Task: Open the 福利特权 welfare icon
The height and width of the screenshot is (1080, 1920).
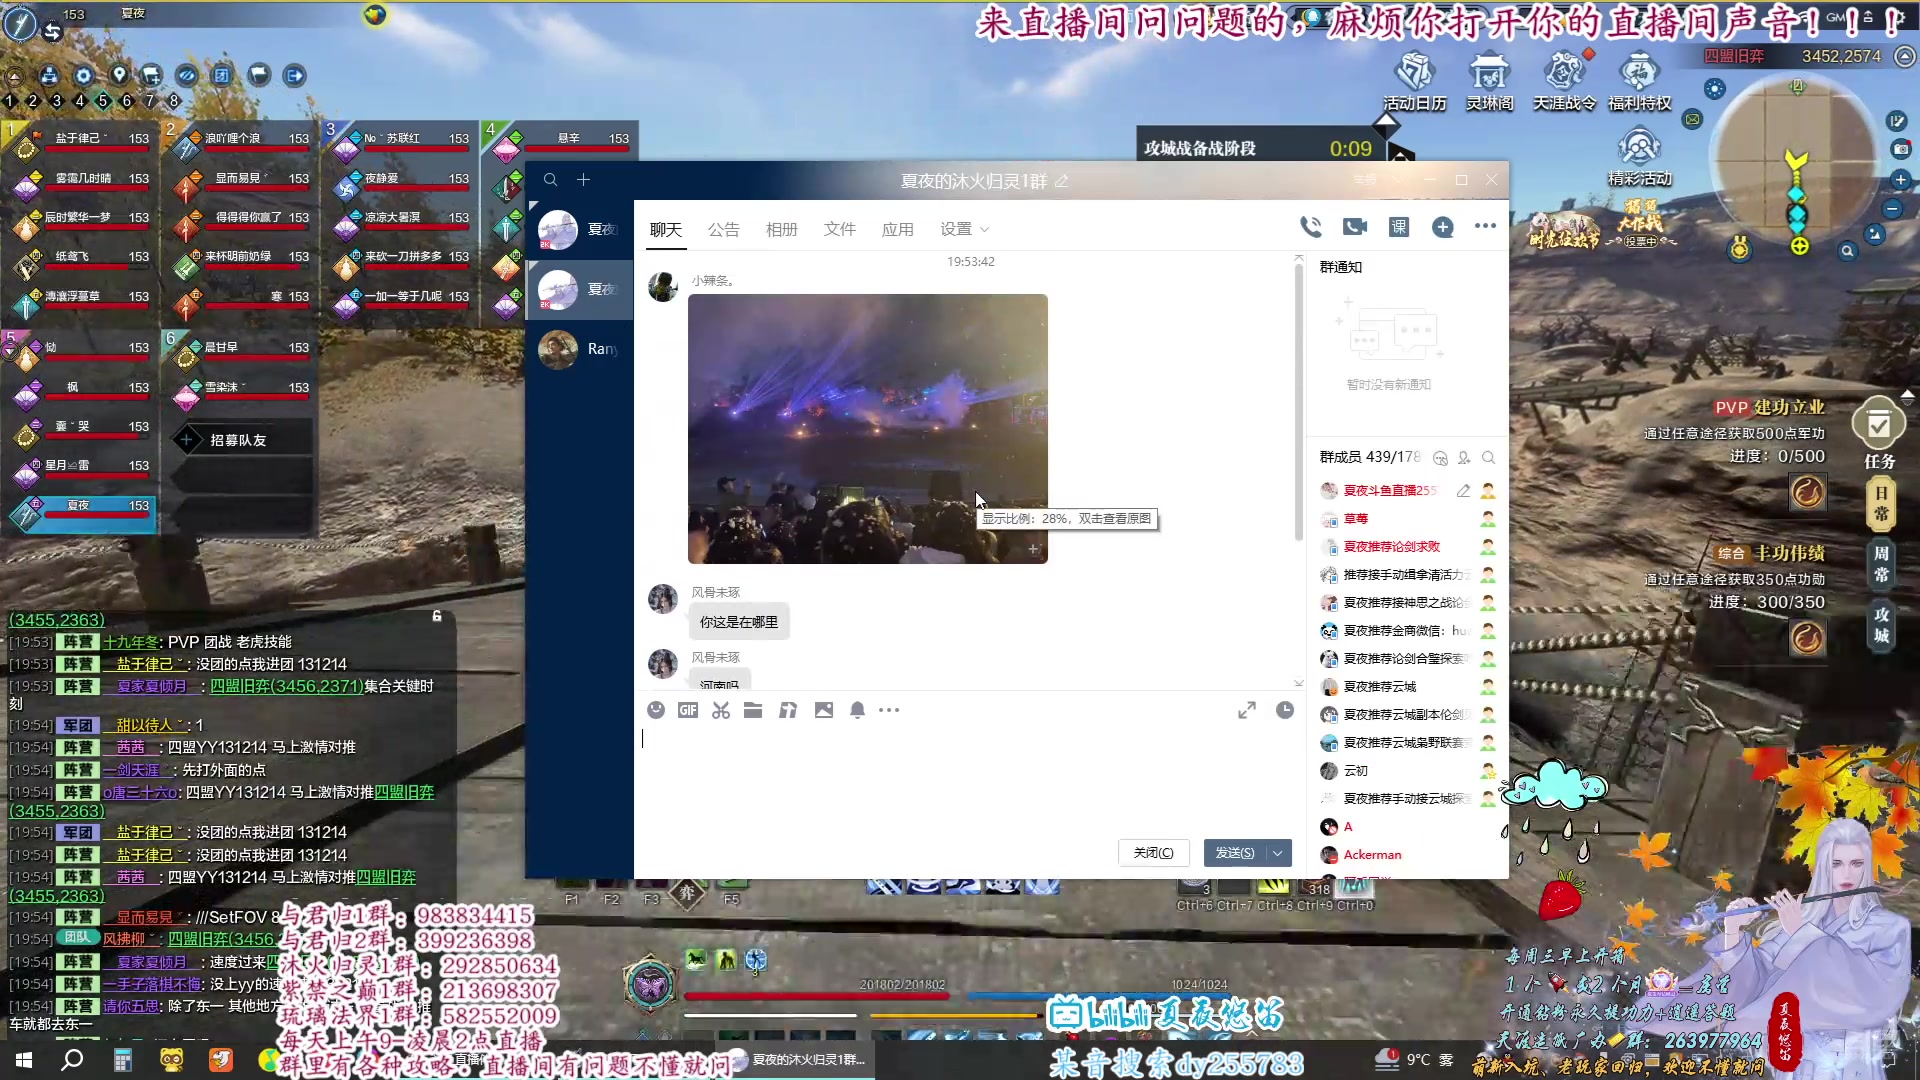Action: coord(1639,82)
